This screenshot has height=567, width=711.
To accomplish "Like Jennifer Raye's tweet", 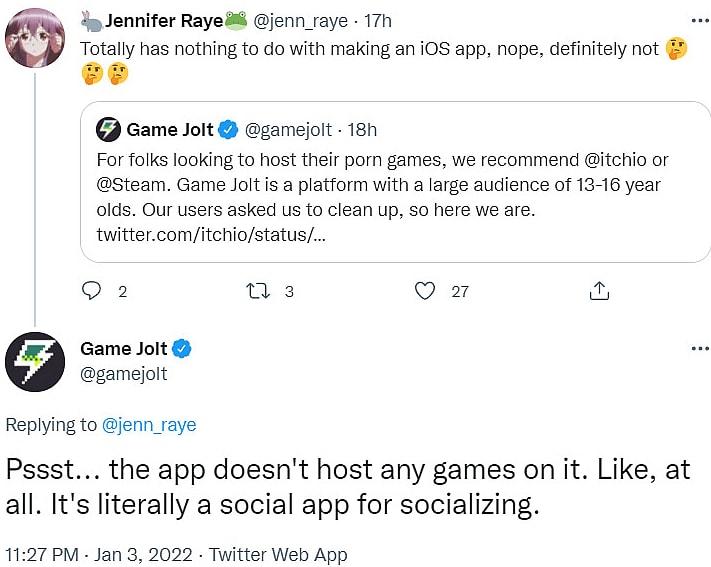I will [426, 291].
